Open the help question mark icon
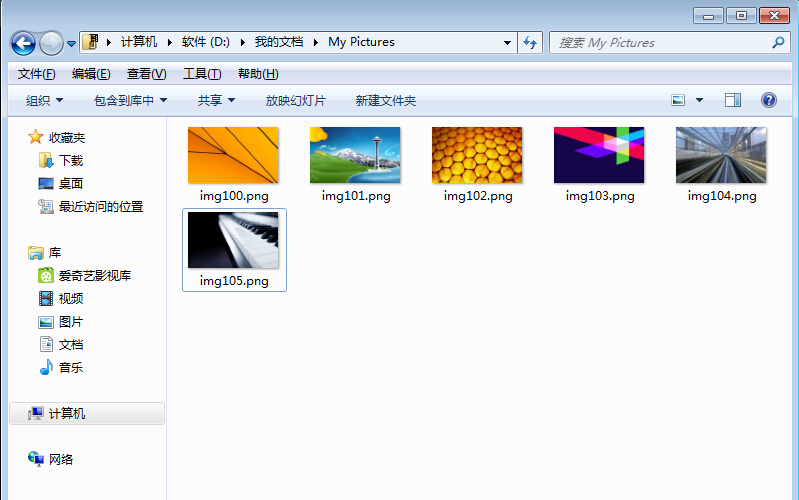This screenshot has width=799, height=500. [768, 100]
